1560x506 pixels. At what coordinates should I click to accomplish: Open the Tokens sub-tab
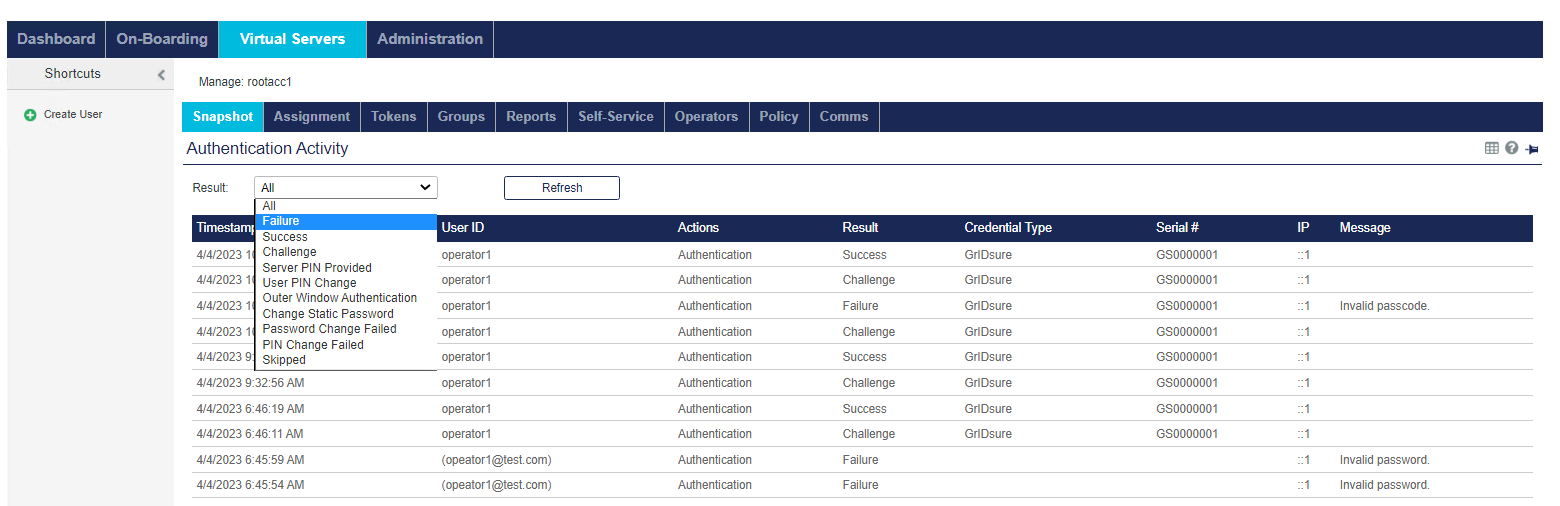click(x=393, y=117)
